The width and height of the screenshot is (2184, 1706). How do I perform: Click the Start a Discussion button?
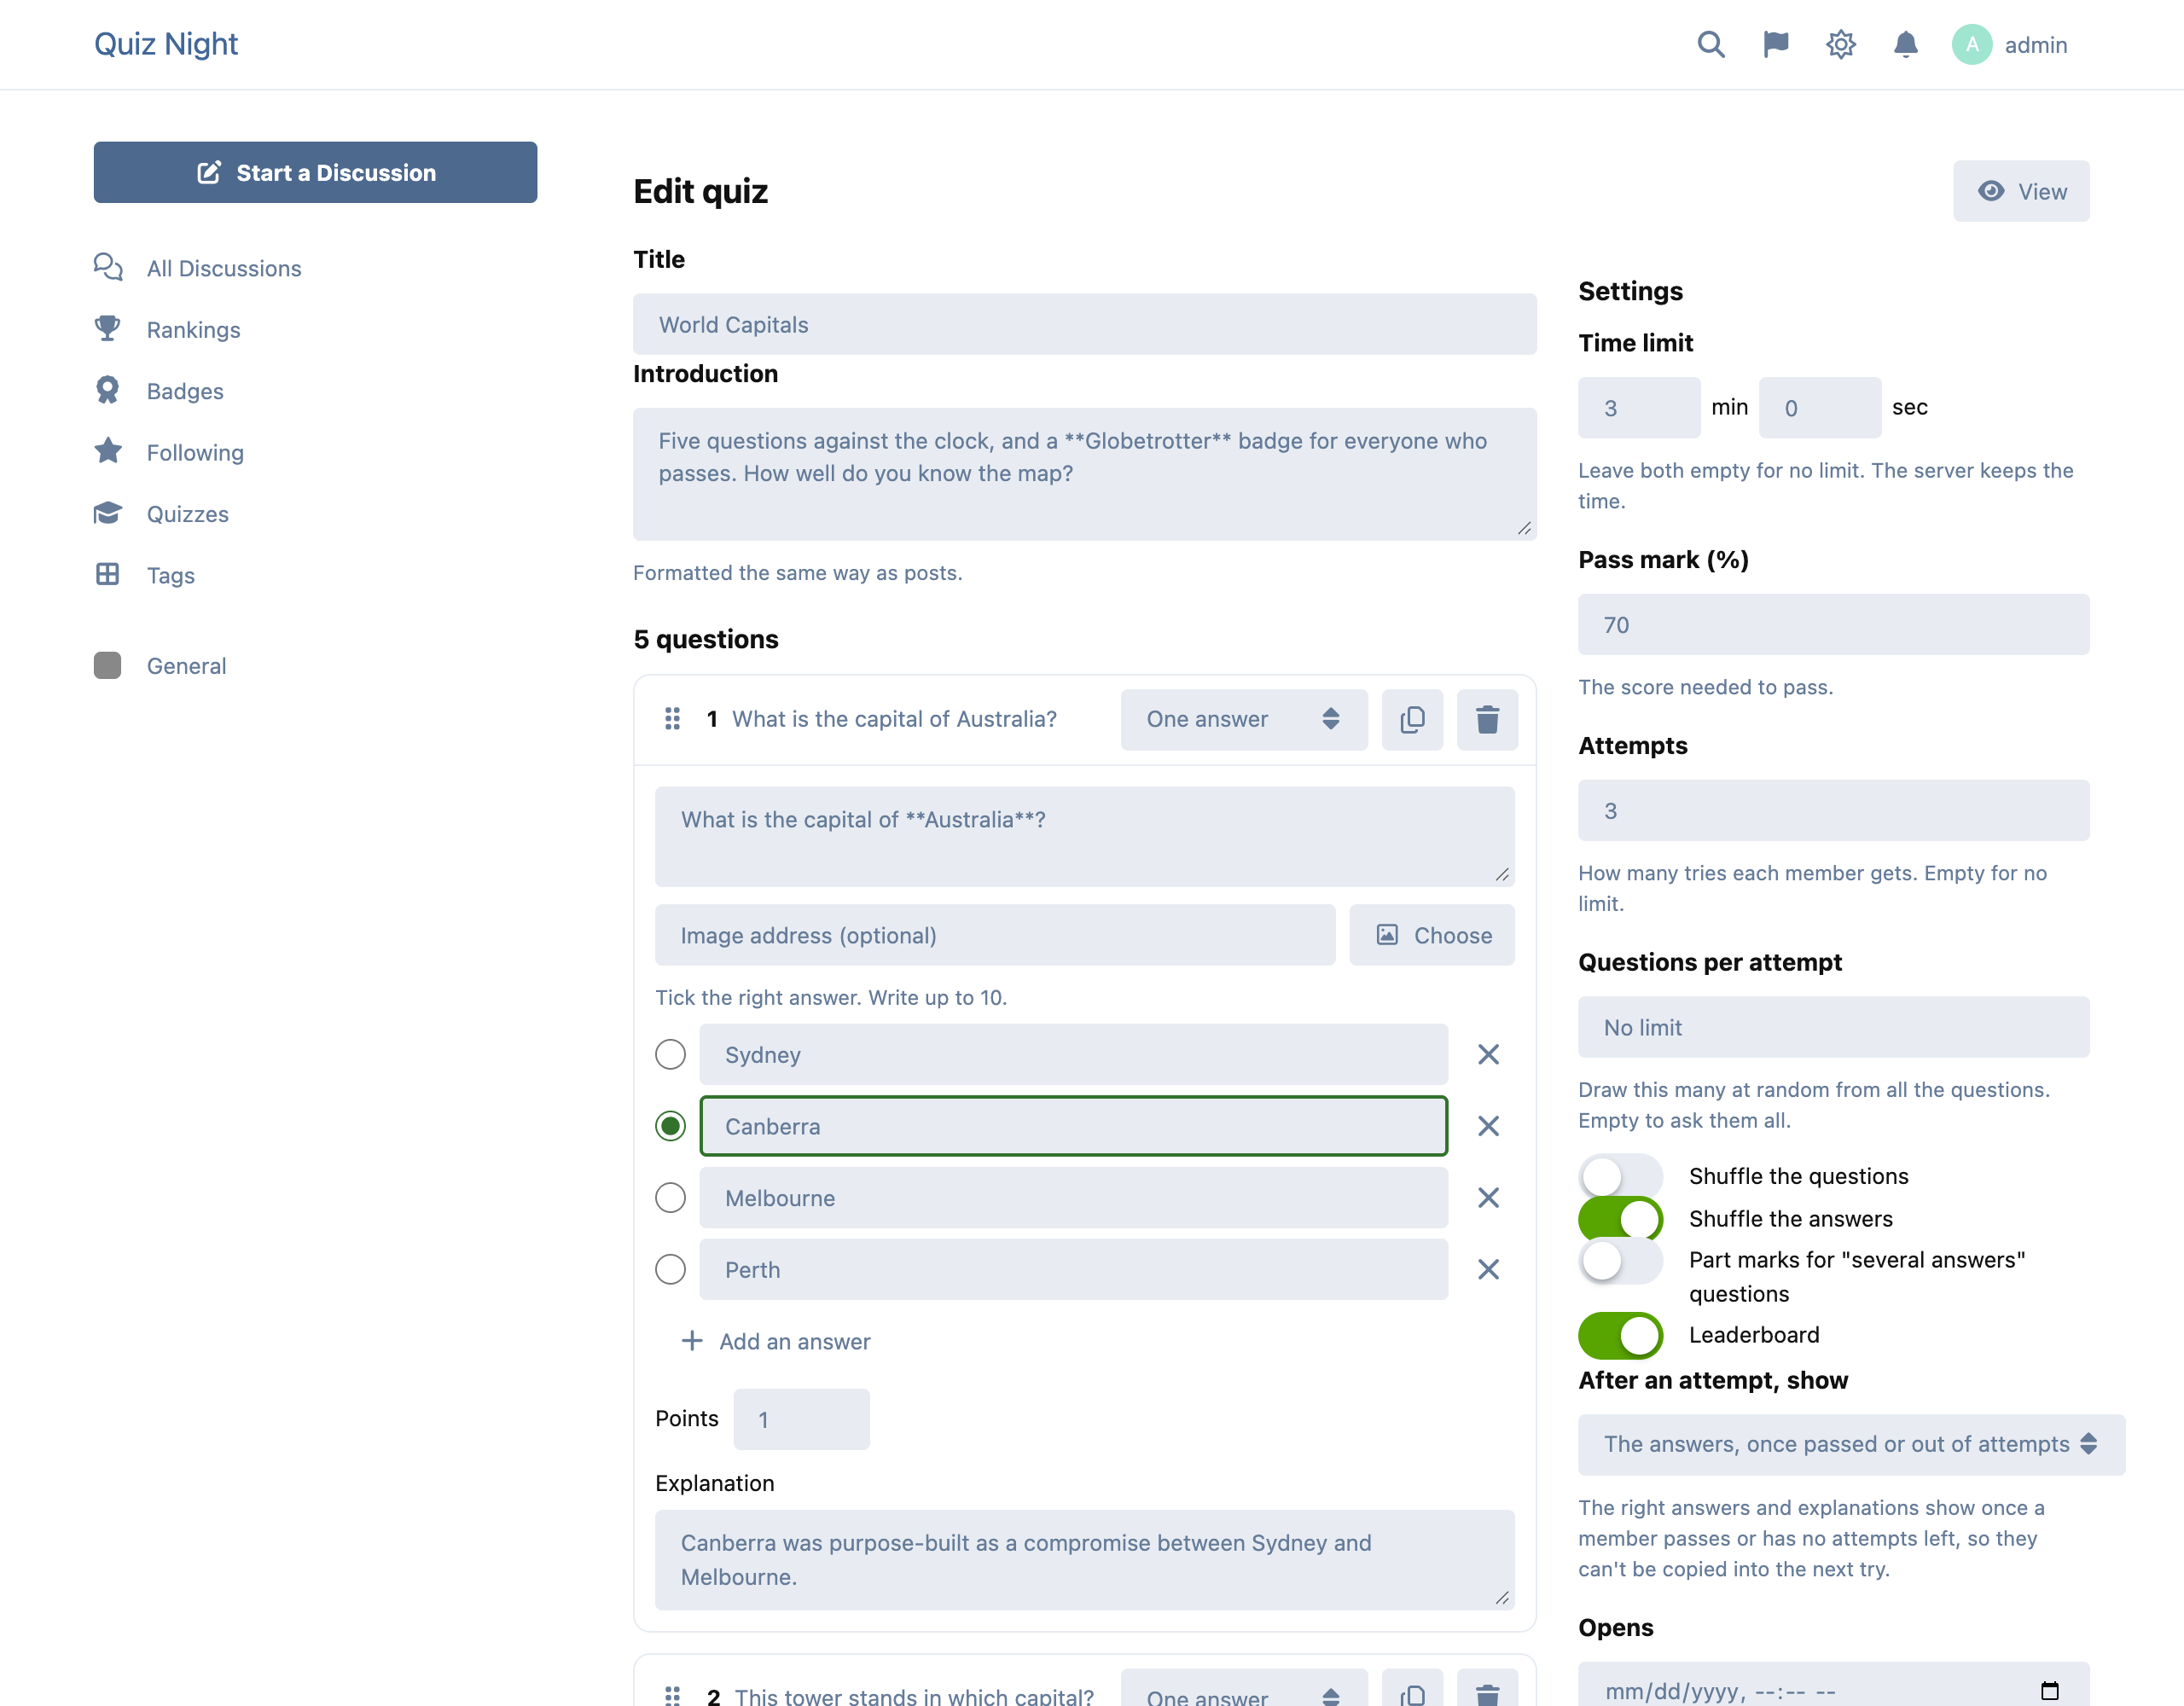315,172
